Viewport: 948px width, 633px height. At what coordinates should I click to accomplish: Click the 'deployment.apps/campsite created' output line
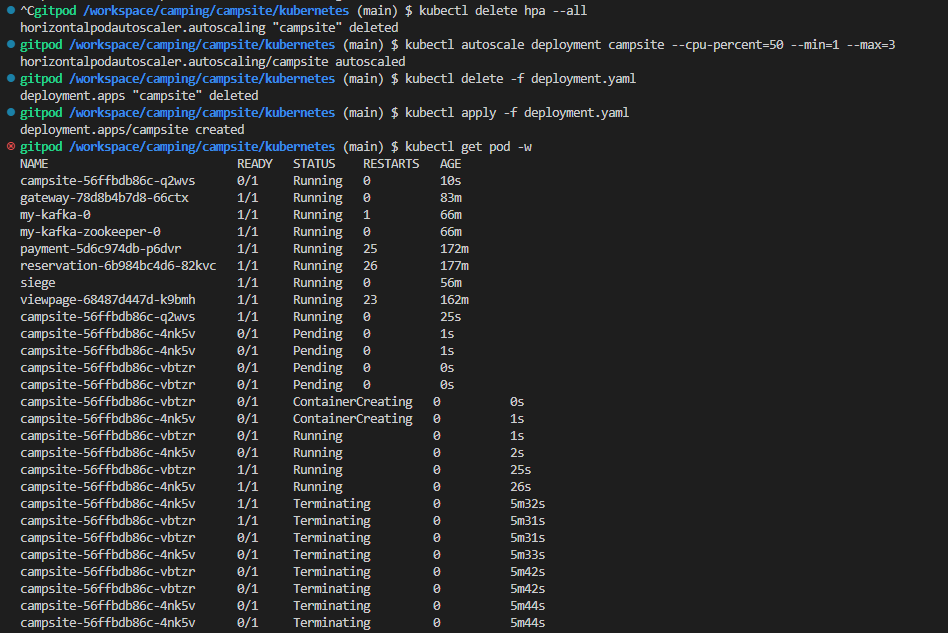click(132, 130)
